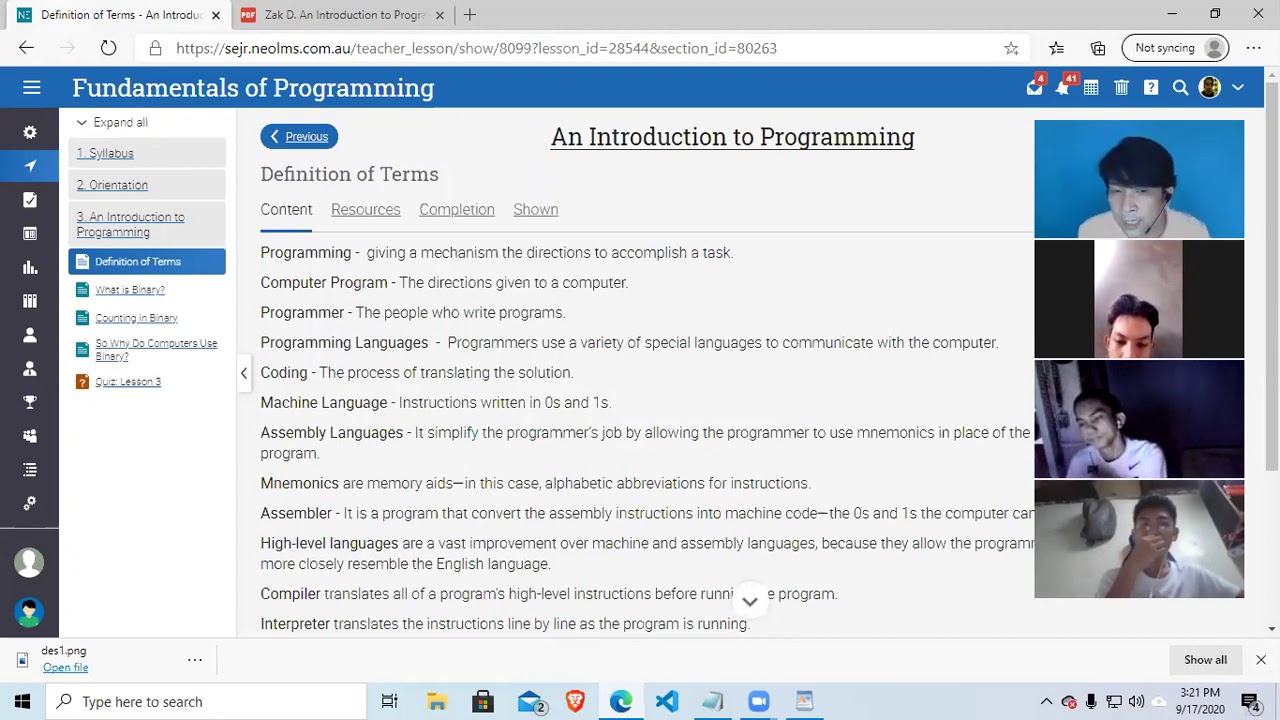Switch to the Completion tab
This screenshot has height=720, width=1280.
[x=457, y=209]
